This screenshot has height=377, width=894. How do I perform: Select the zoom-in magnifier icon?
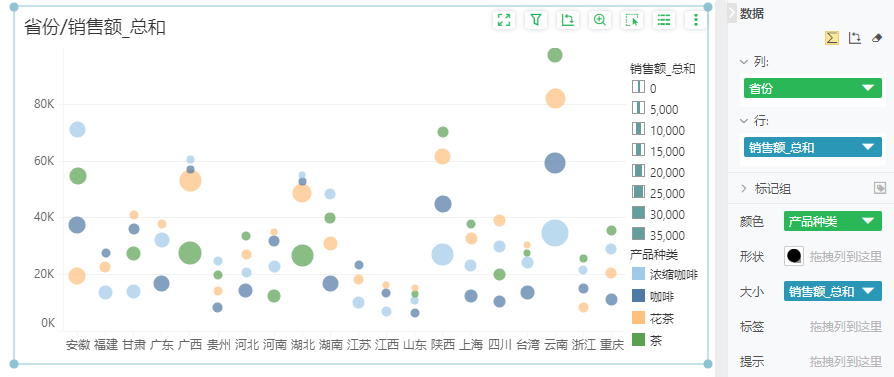tap(599, 20)
